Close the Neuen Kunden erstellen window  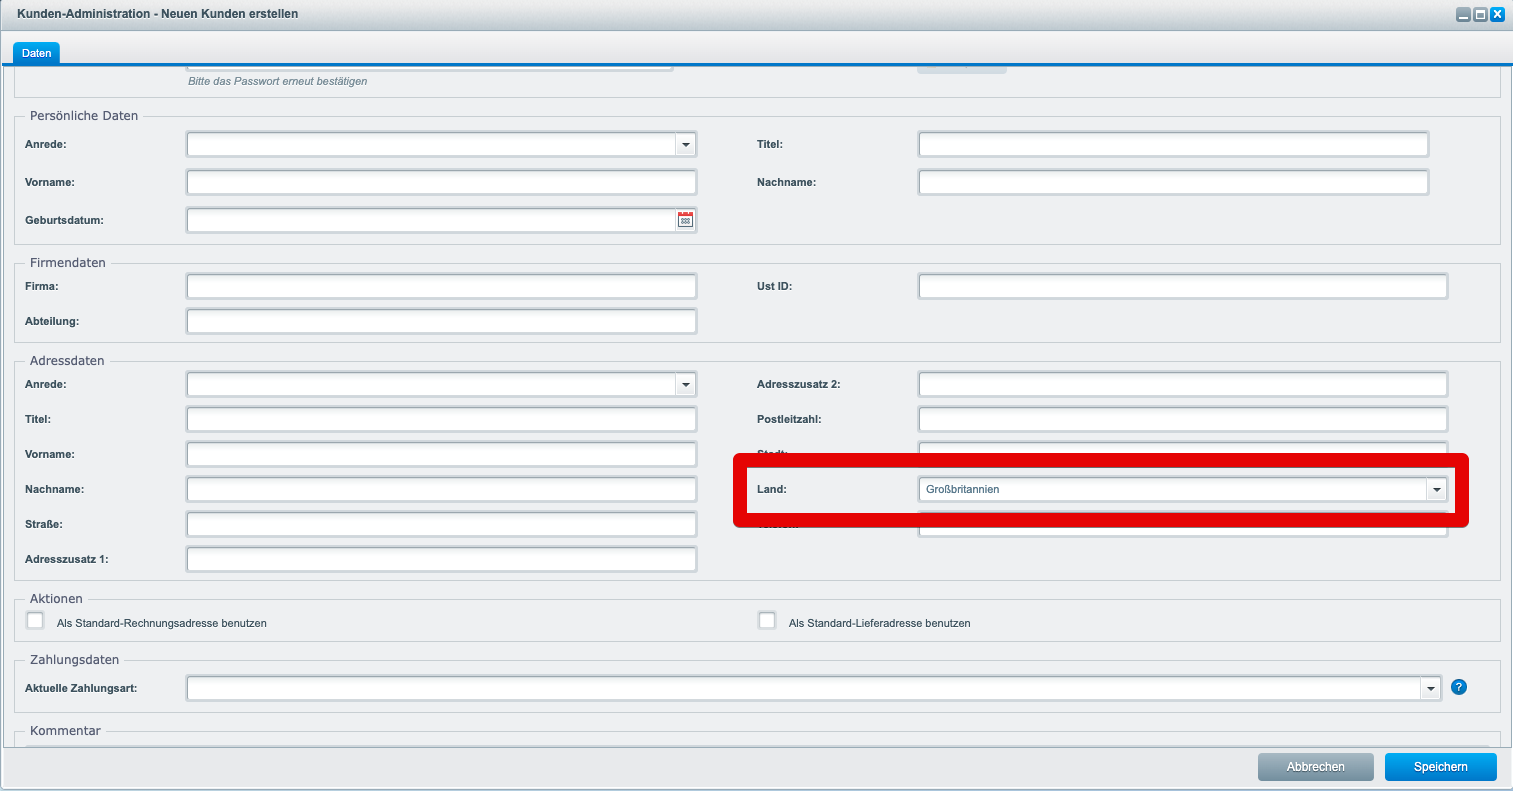[x=1497, y=14]
